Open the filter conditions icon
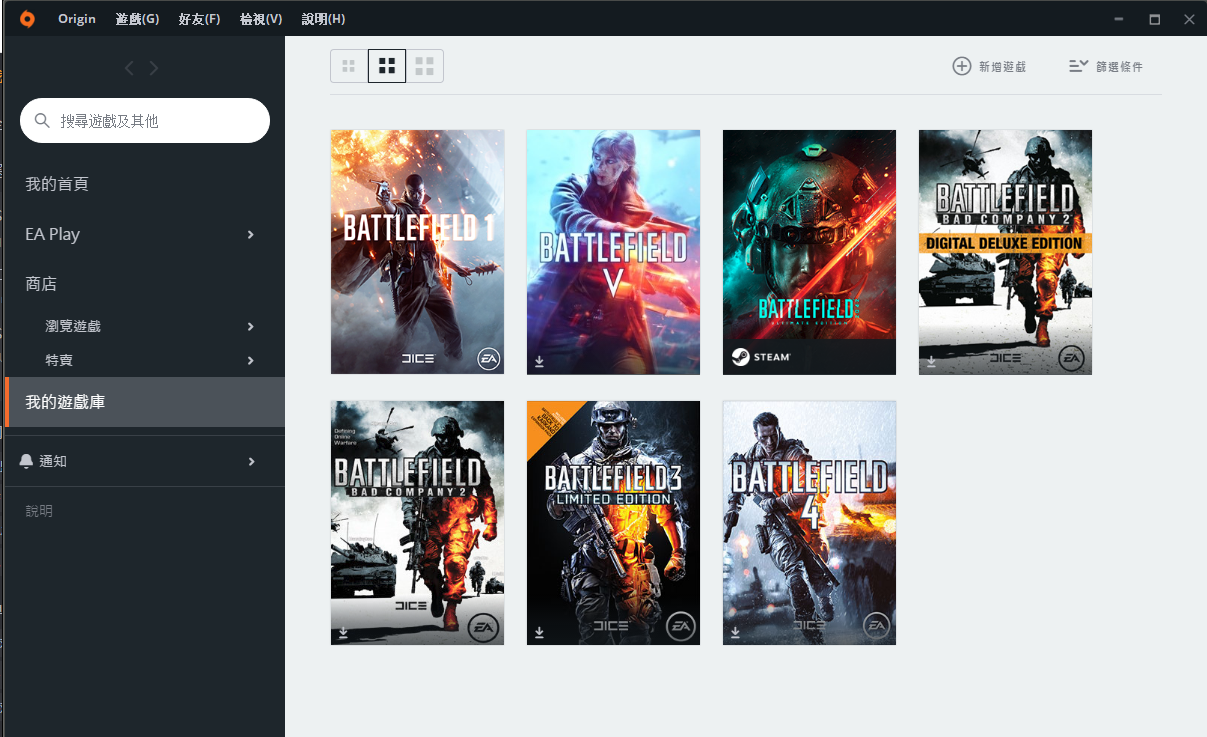 (x=1078, y=66)
